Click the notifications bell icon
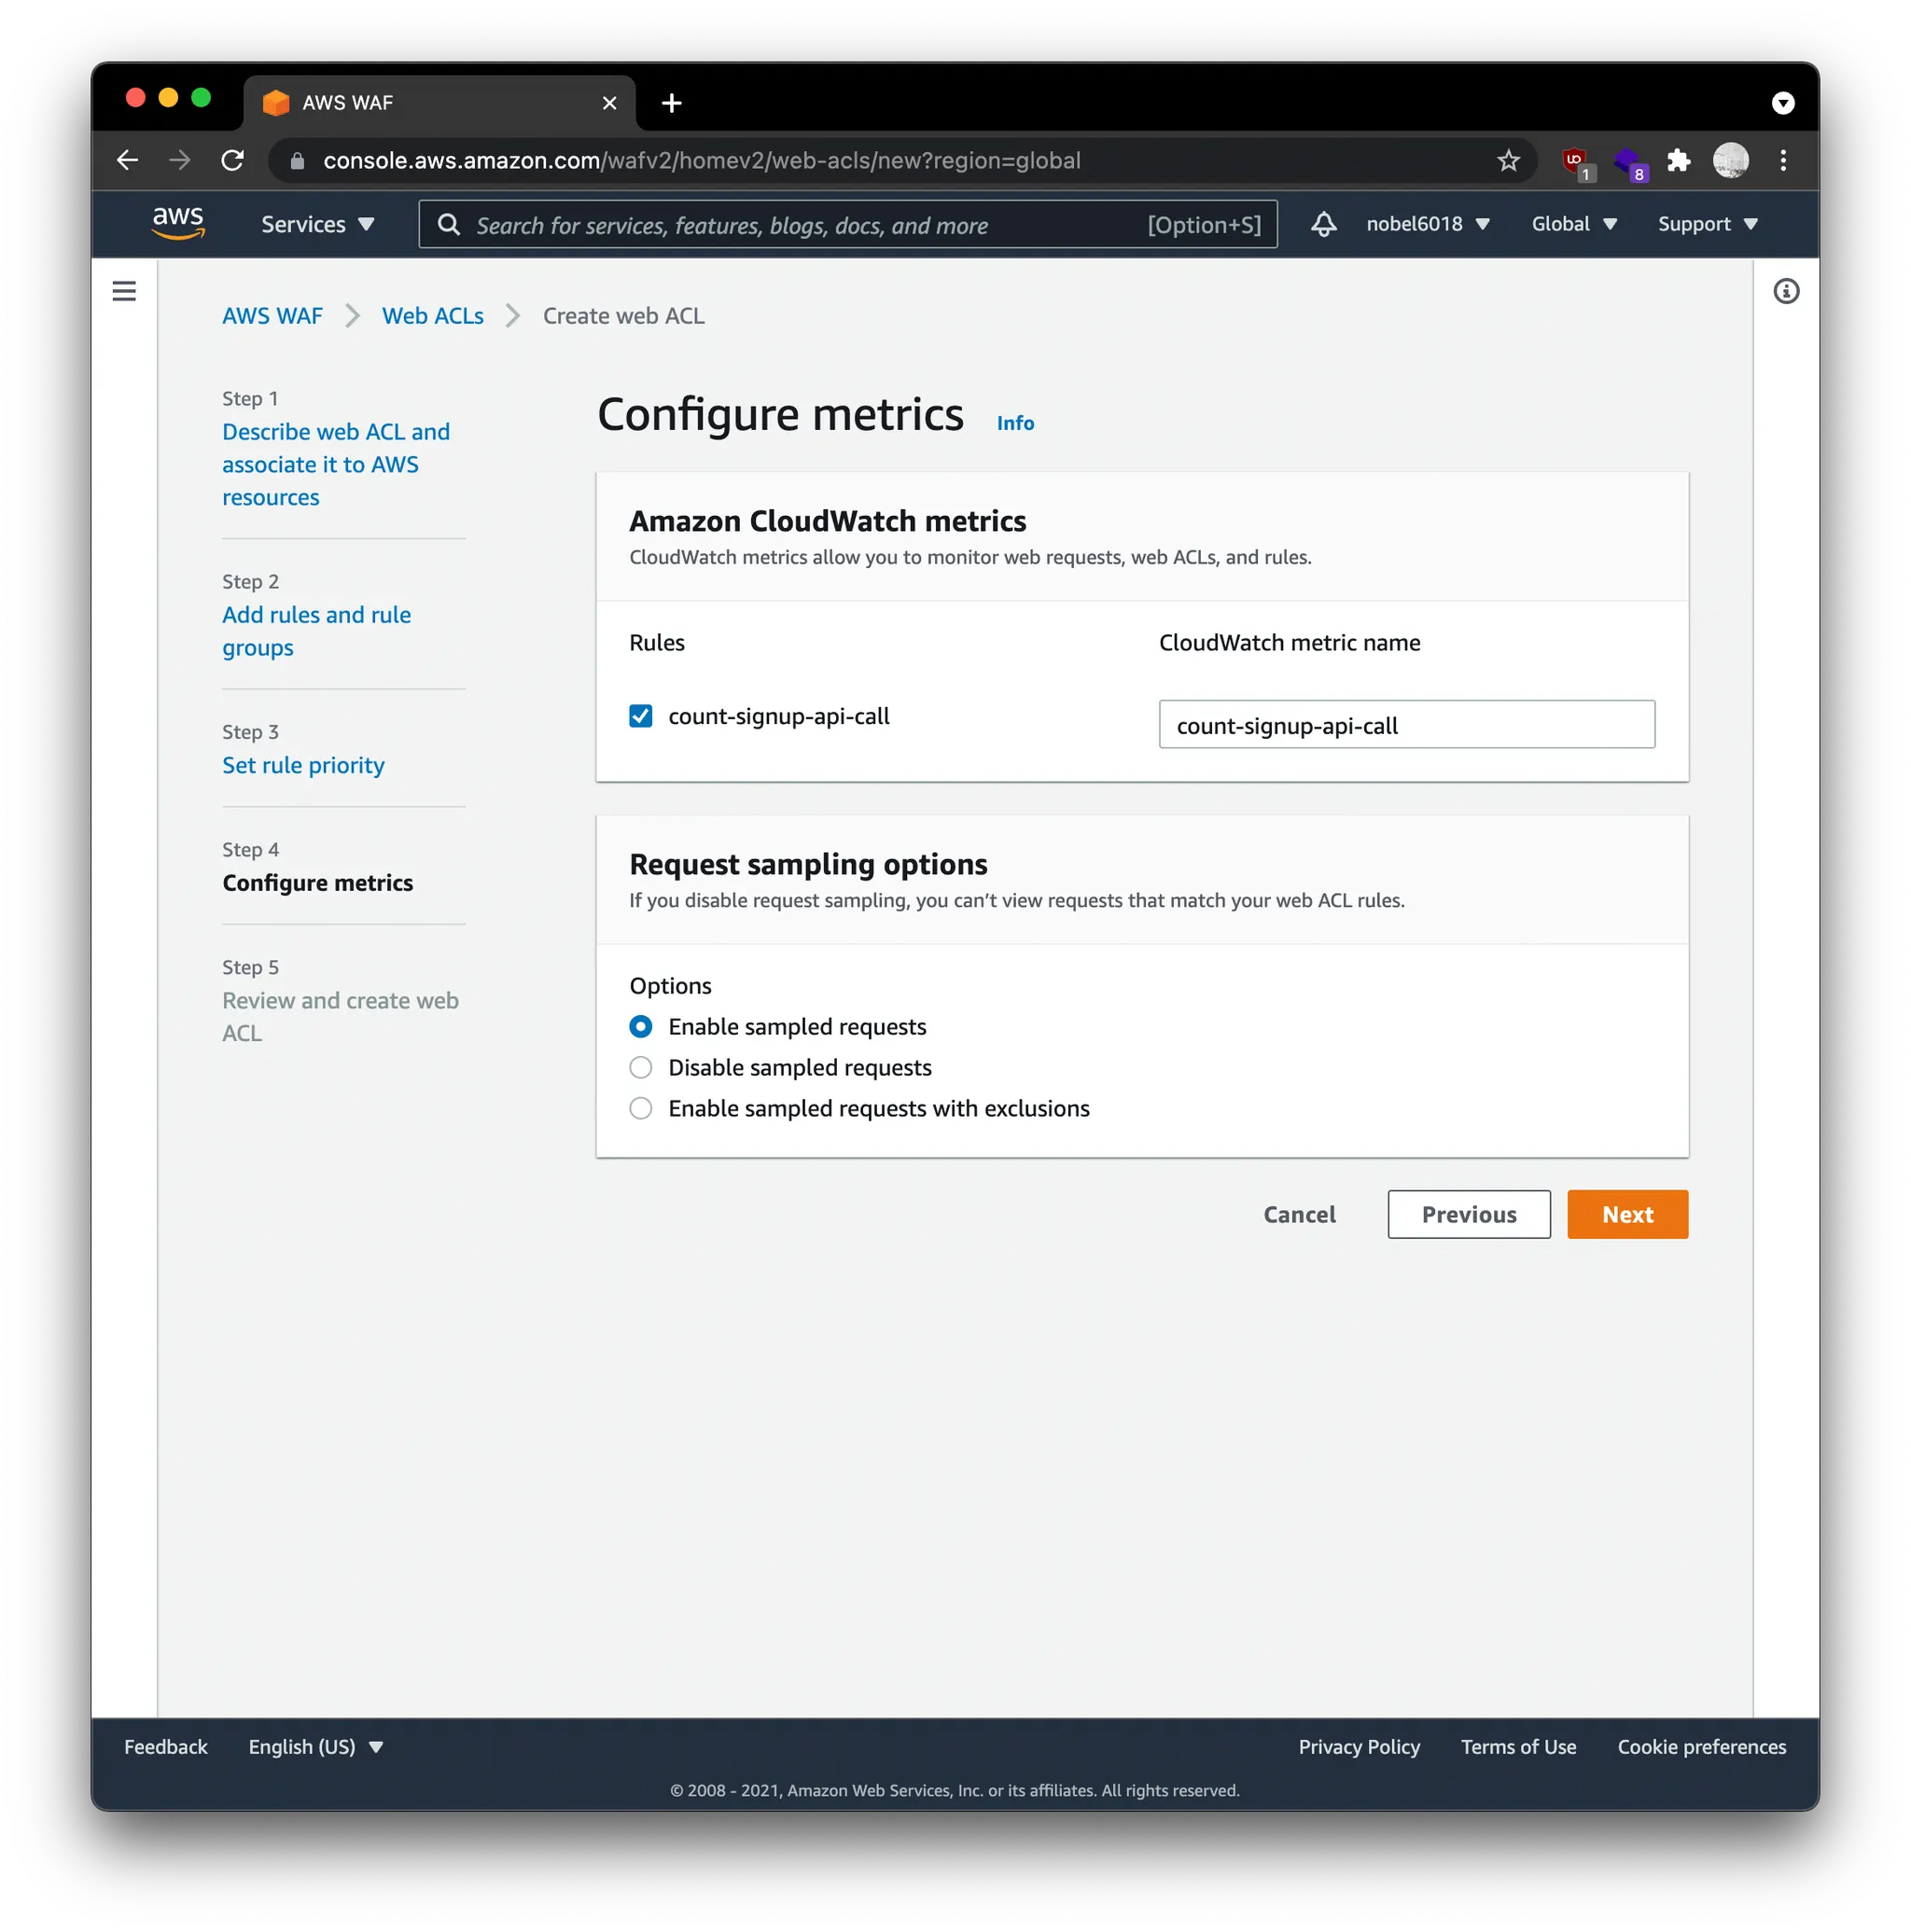Viewport: 1911px width, 1932px height. [x=1323, y=224]
